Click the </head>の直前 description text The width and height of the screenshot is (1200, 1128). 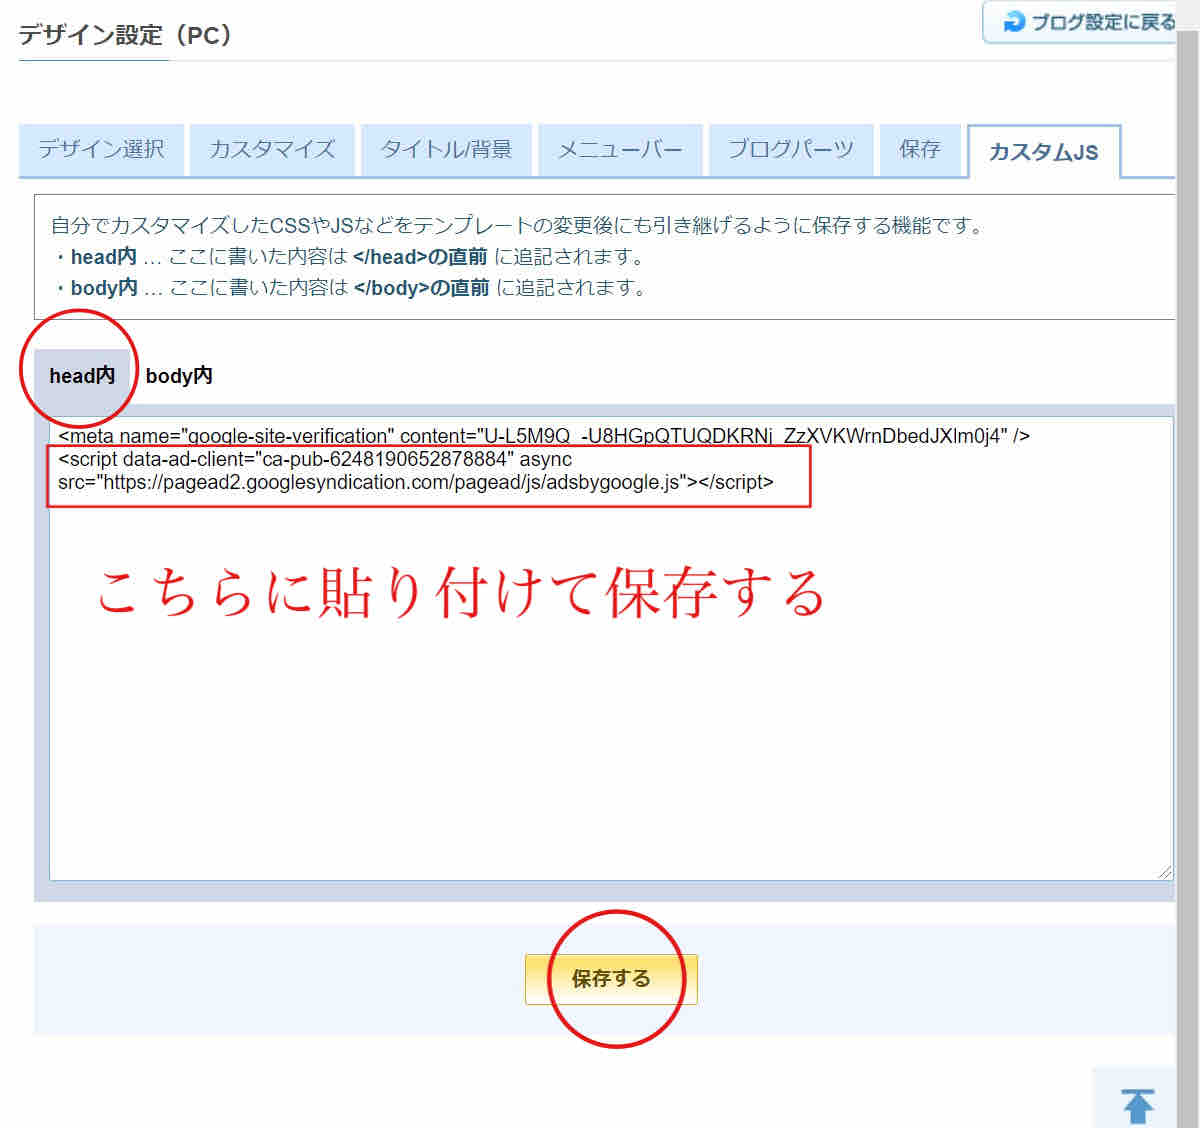420,257
